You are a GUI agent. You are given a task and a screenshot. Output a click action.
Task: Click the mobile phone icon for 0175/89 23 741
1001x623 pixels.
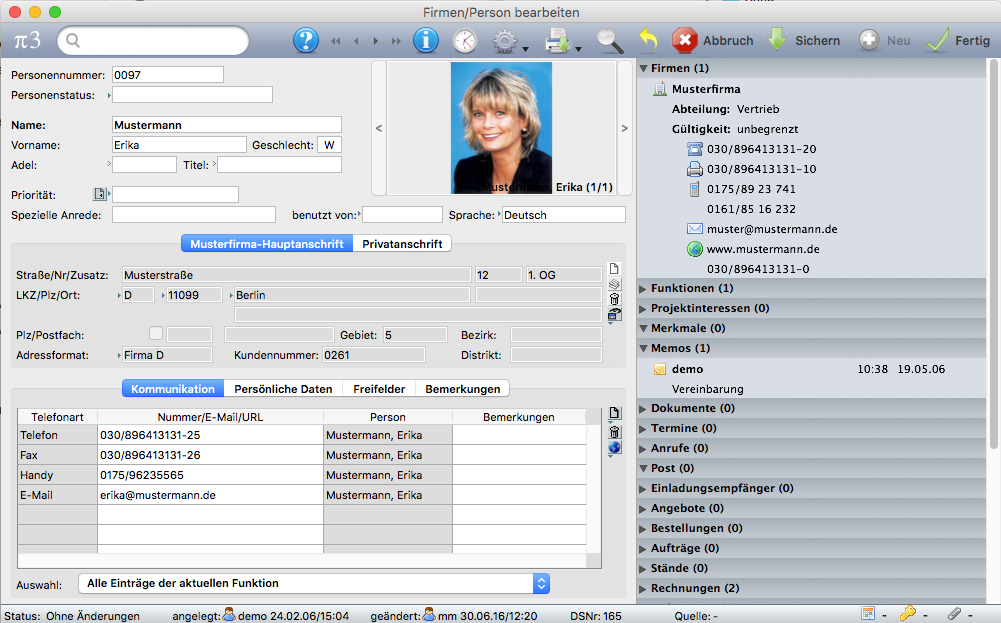(695, 189)
